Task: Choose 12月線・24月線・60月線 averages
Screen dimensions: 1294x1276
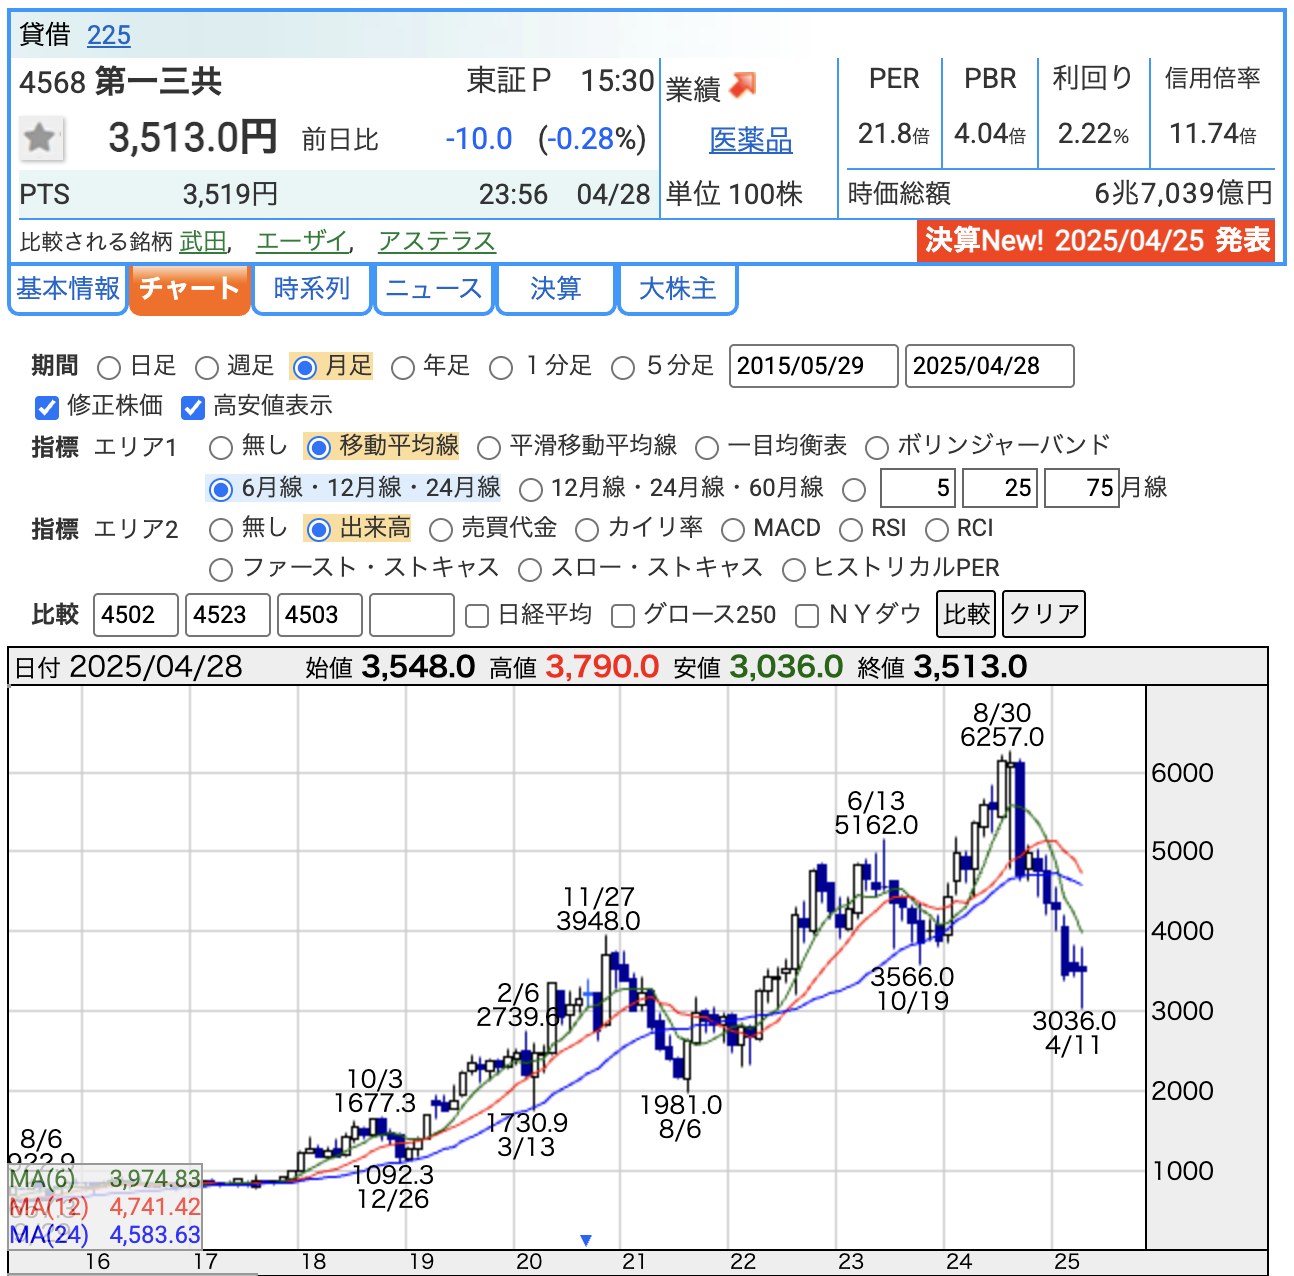Action: [x=531, y=489]
